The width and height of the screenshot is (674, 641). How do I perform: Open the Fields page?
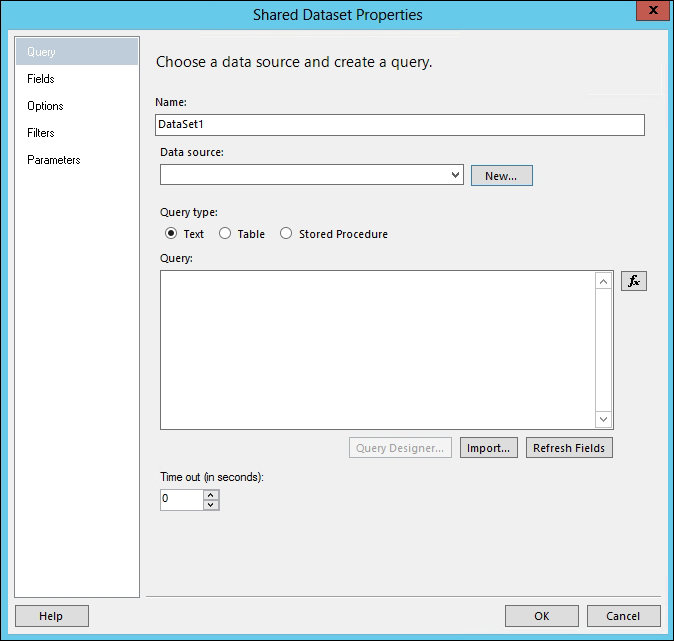coord(41,79)
